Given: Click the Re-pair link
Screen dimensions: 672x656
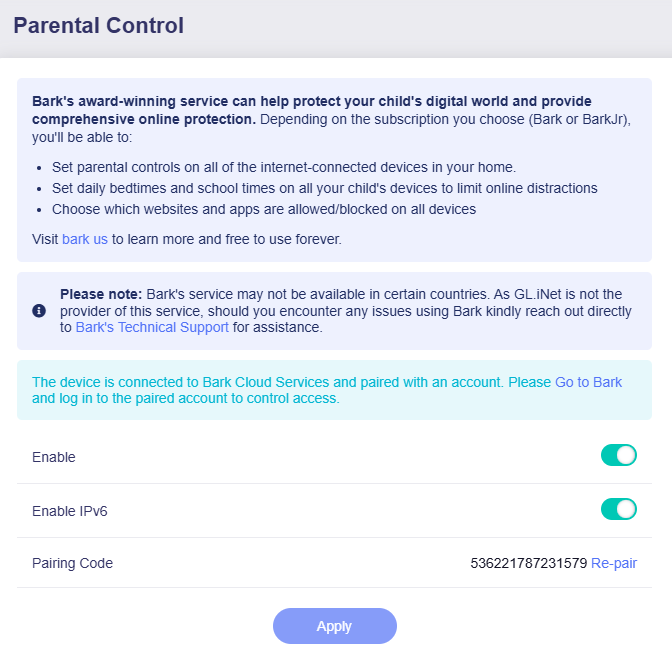Looking at the screenshot, I should coord(614,563).
